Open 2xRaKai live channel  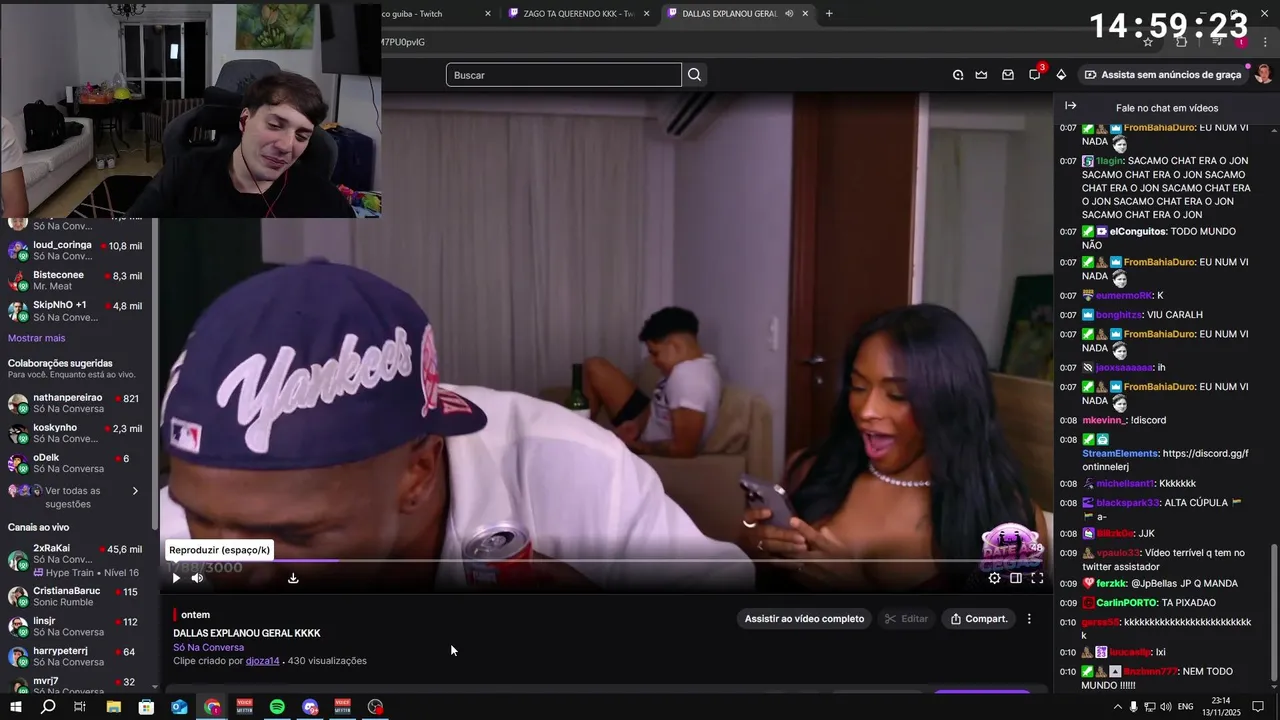[75, 560]
